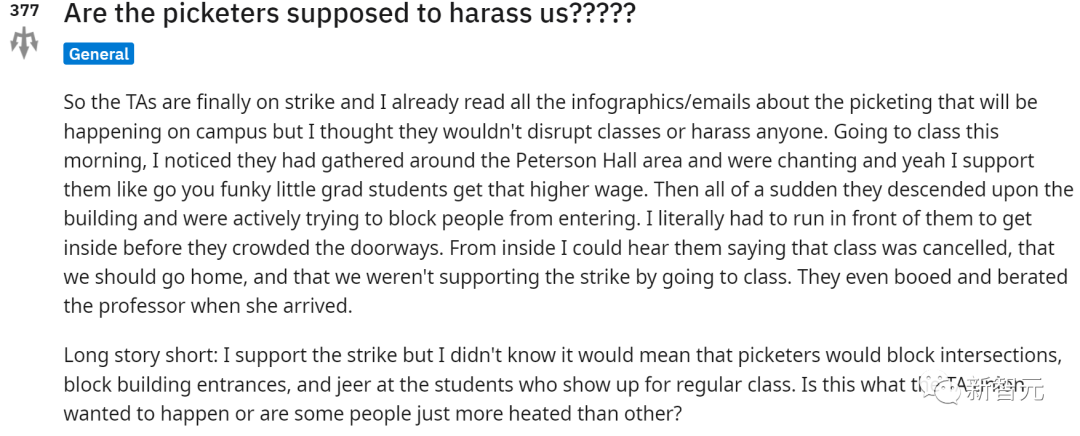Click the words "the professor when she arrived"

(x=209, y=306)
